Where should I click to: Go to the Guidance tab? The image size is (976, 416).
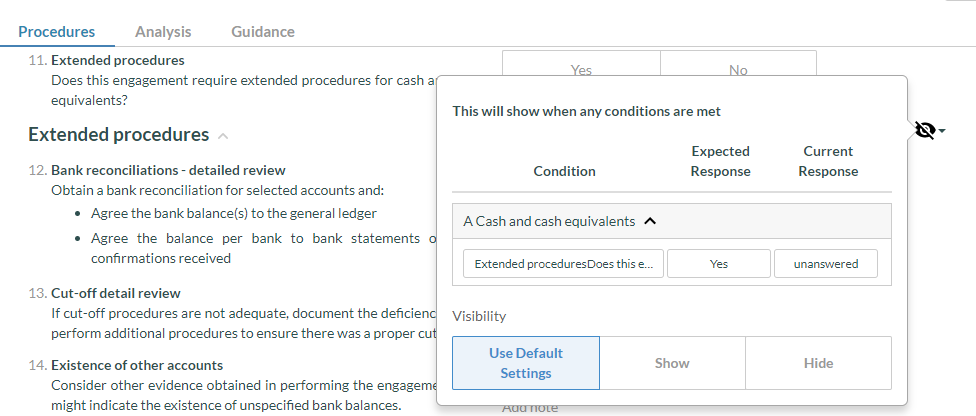263,31
